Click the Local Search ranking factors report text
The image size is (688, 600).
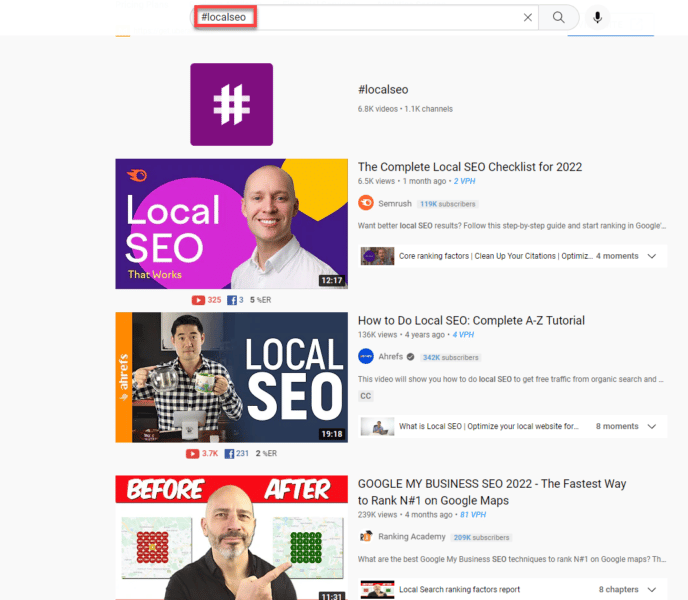point(459,589)
